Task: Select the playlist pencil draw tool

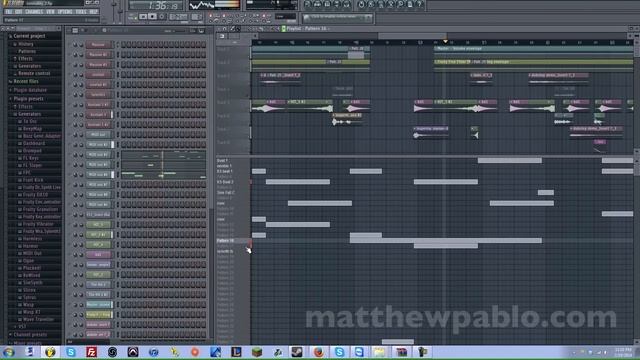Action: click(232, 29)
